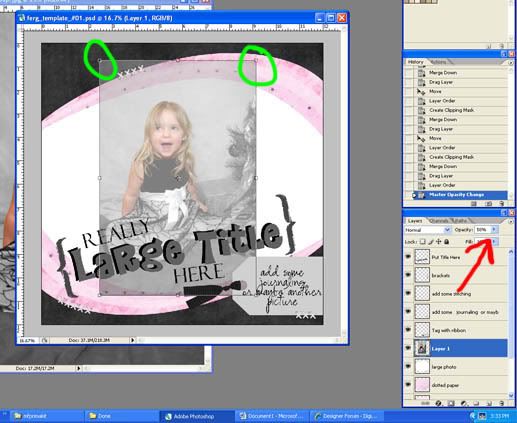Screen dimensions: 517x423
Task: Click the Delete current state trash icon
Action: click(x=501, y=204)
